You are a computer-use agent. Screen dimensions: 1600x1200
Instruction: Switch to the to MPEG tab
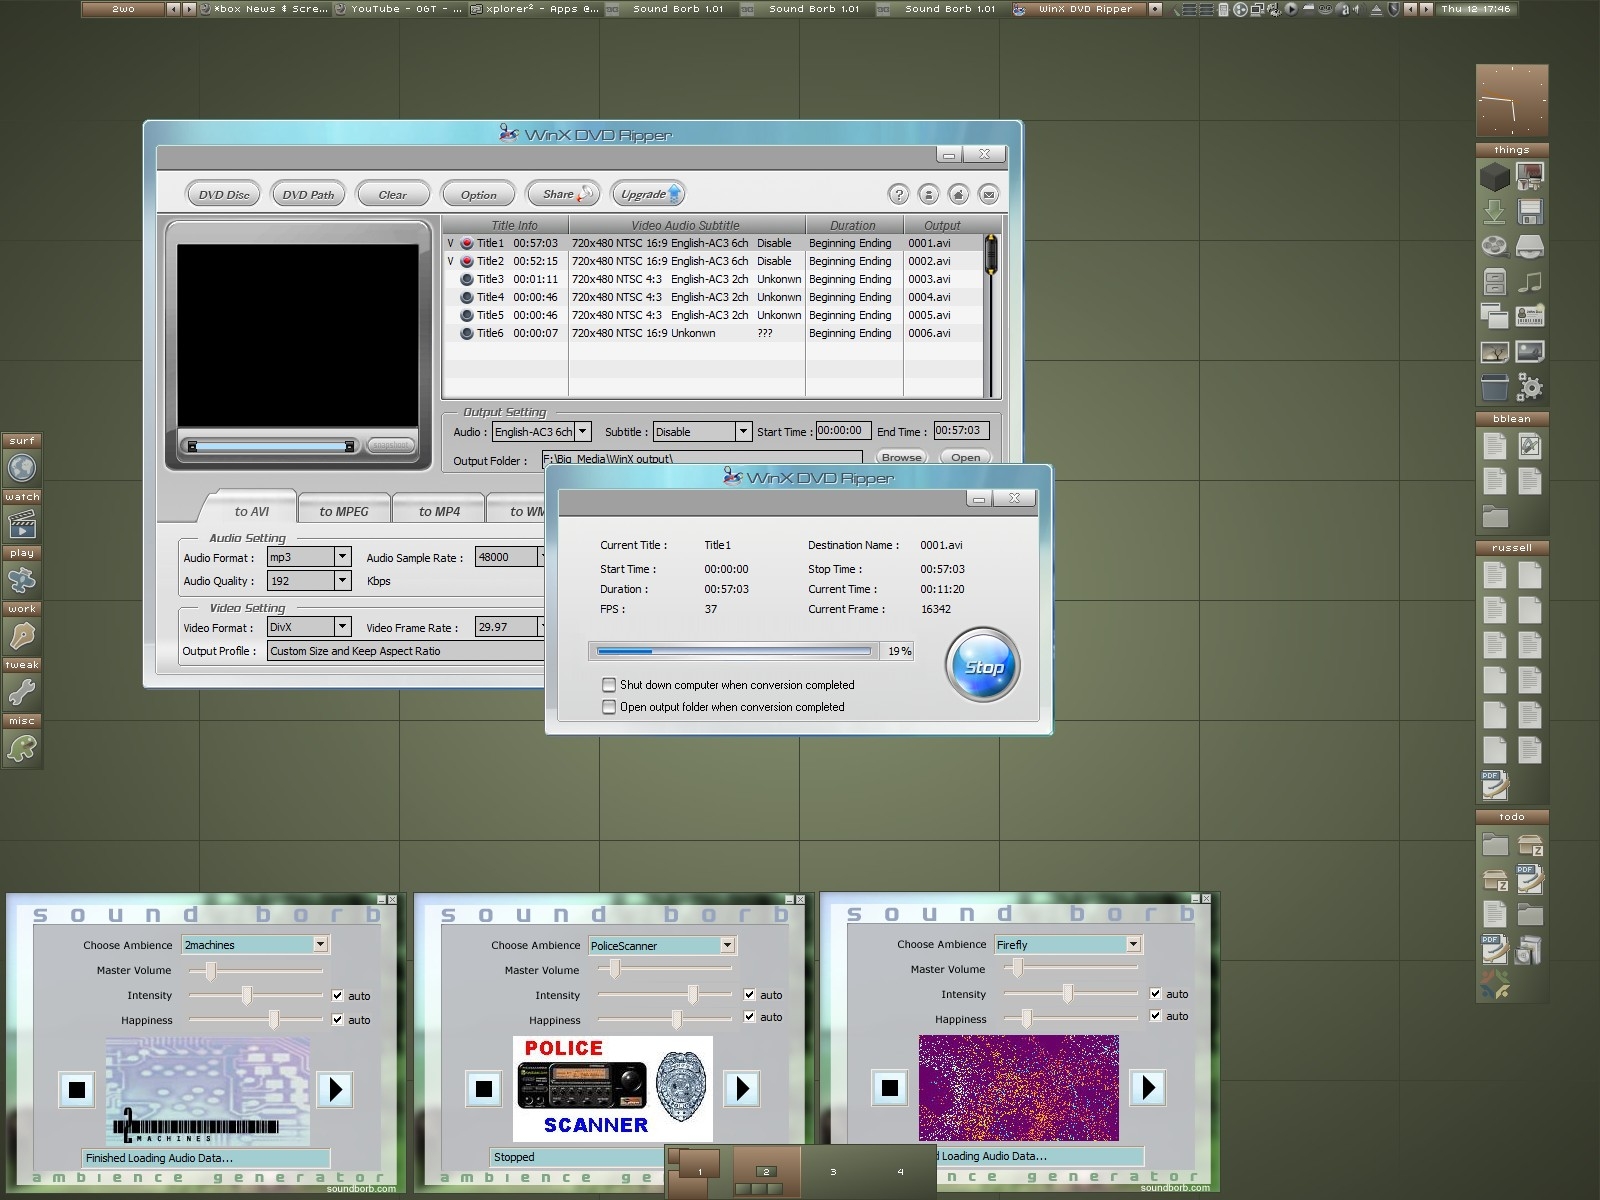pyautogui.click(x=343, y=511)
